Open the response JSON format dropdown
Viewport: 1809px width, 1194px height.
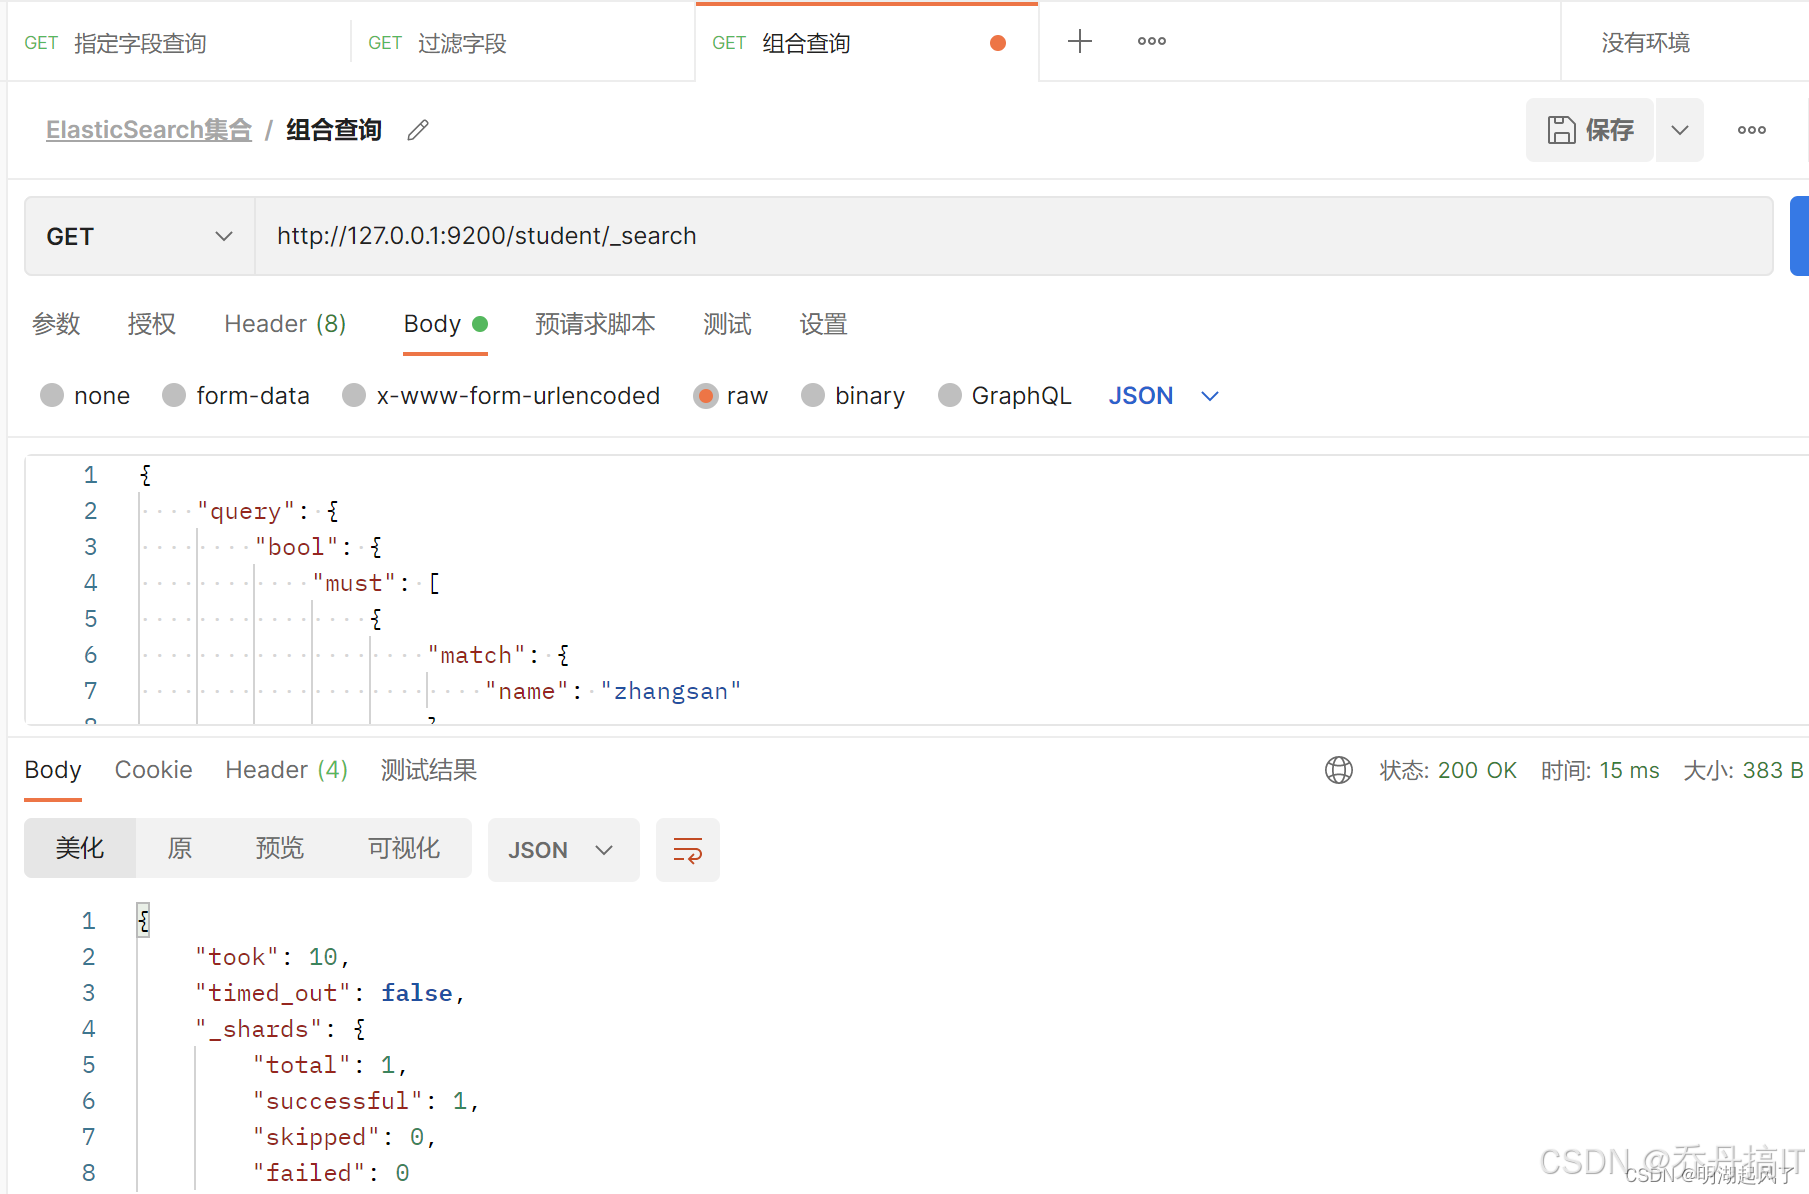(x=563, y=850)
